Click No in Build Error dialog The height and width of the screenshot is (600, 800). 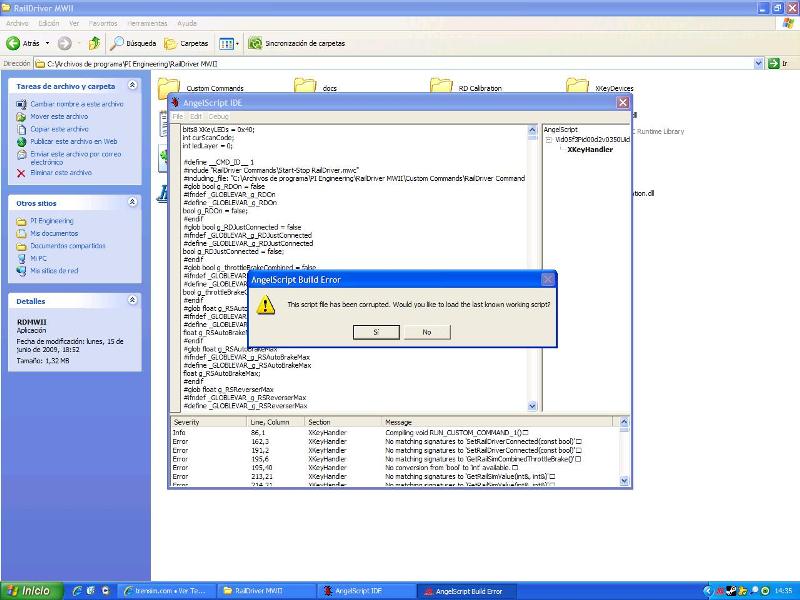[427, 331]
